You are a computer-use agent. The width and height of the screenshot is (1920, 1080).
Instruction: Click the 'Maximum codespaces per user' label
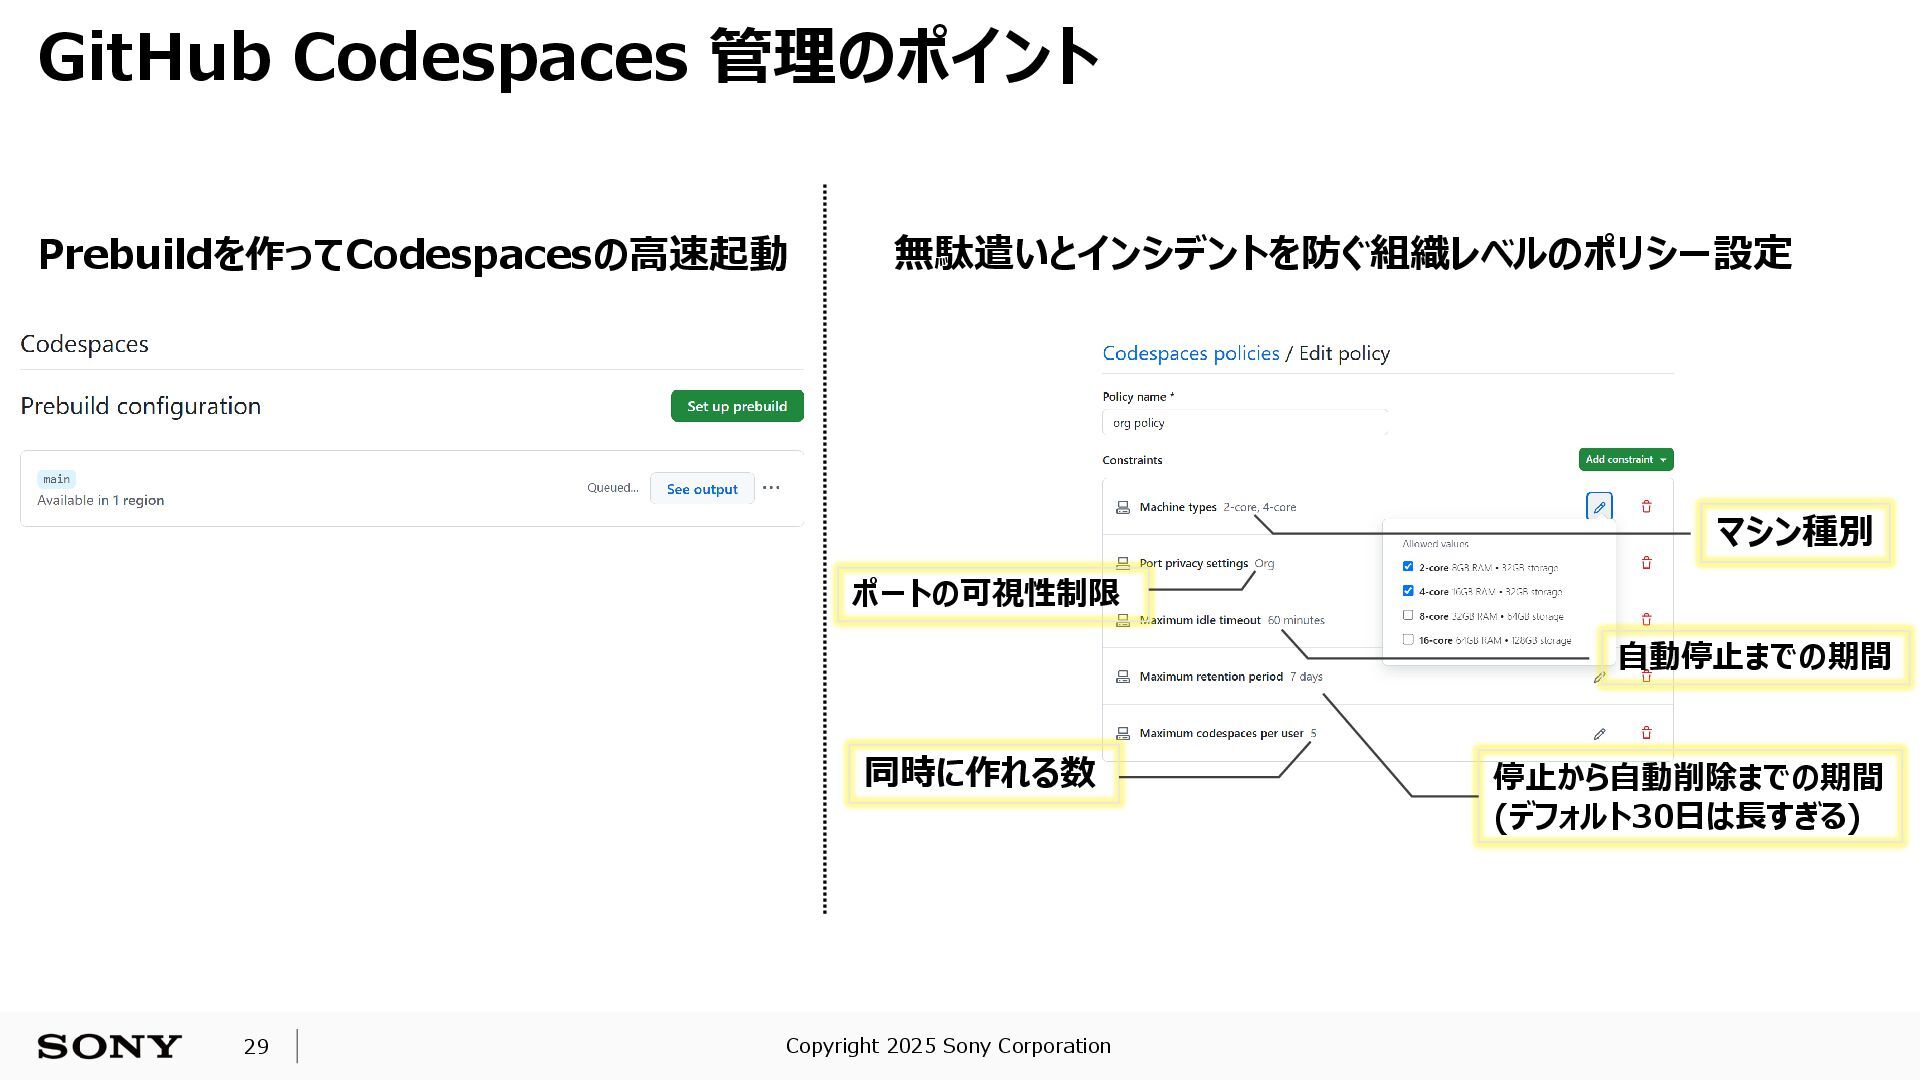tap(1221, 733)
